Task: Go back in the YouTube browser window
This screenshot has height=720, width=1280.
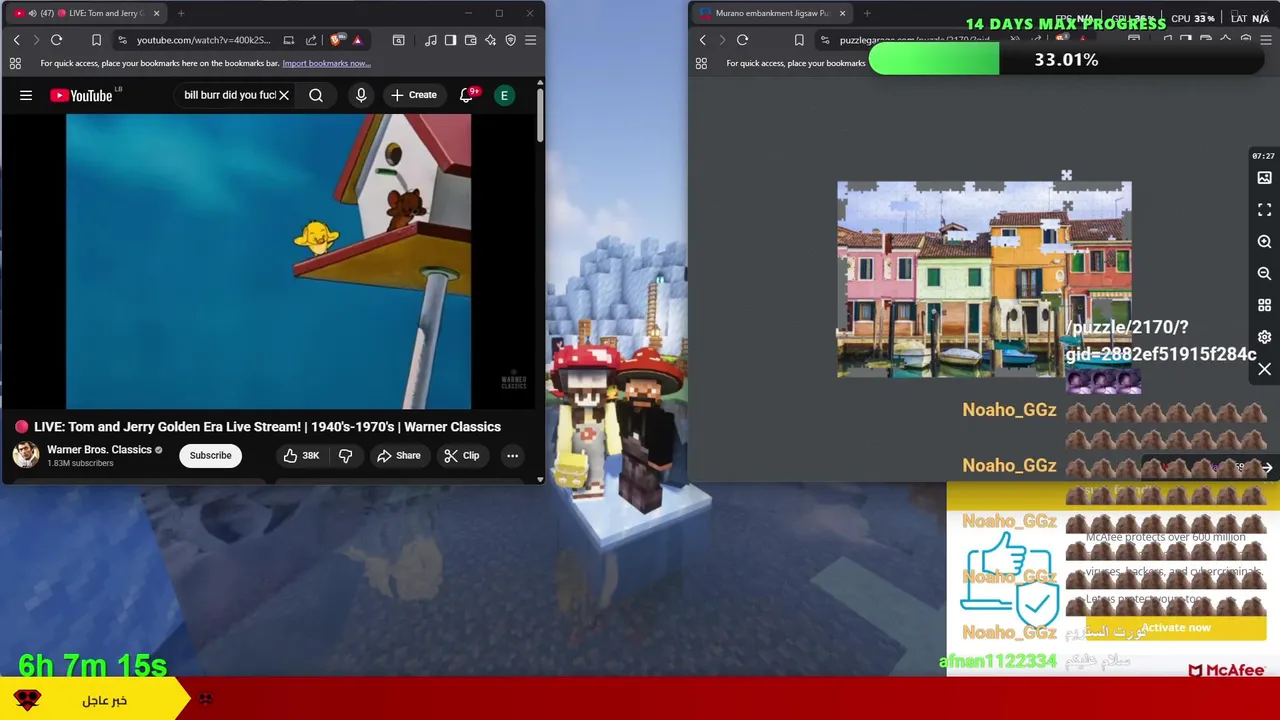Action: pos(17,40)
